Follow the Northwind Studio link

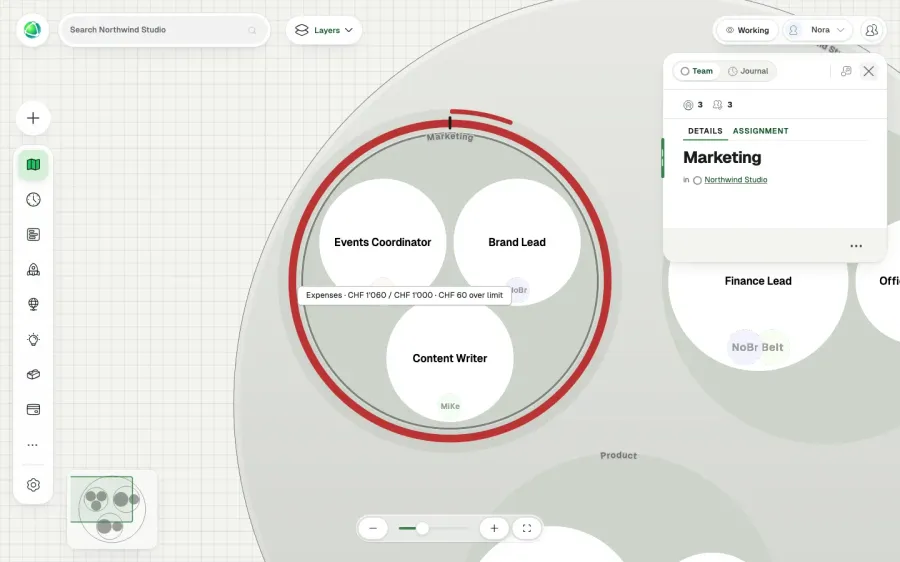(735, 180)
